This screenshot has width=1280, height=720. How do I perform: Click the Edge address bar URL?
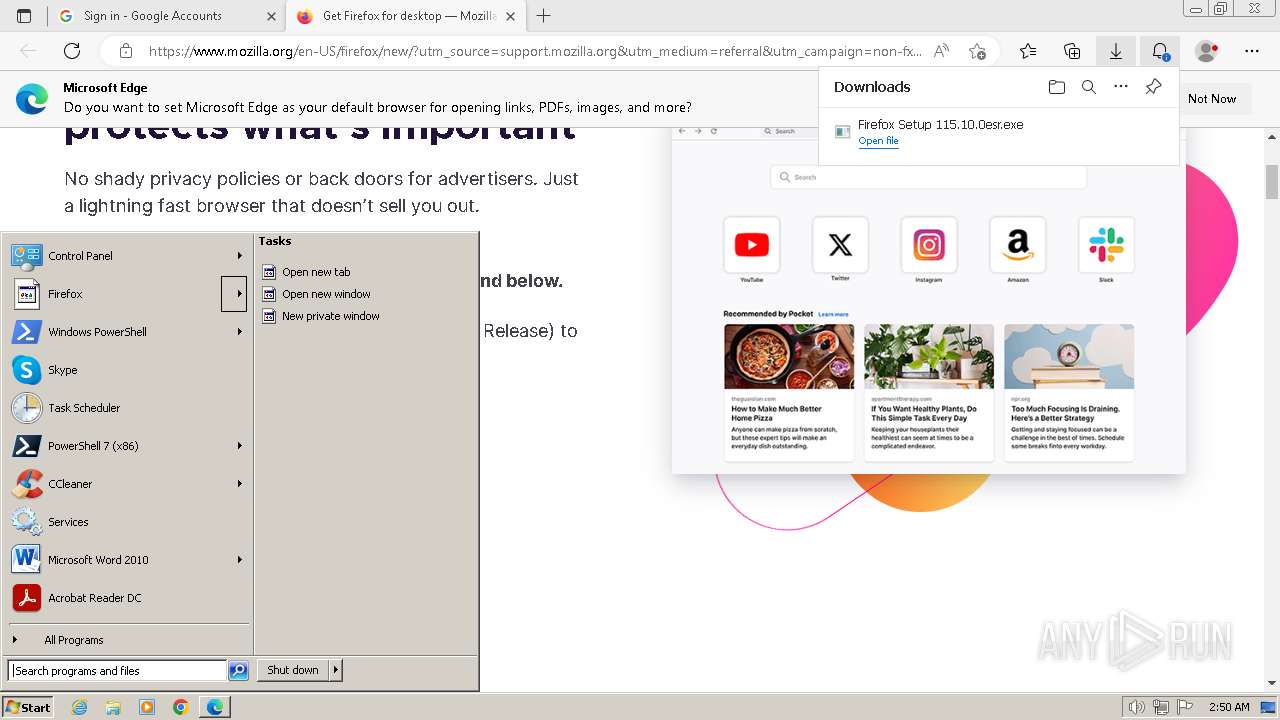pos(535,51)
